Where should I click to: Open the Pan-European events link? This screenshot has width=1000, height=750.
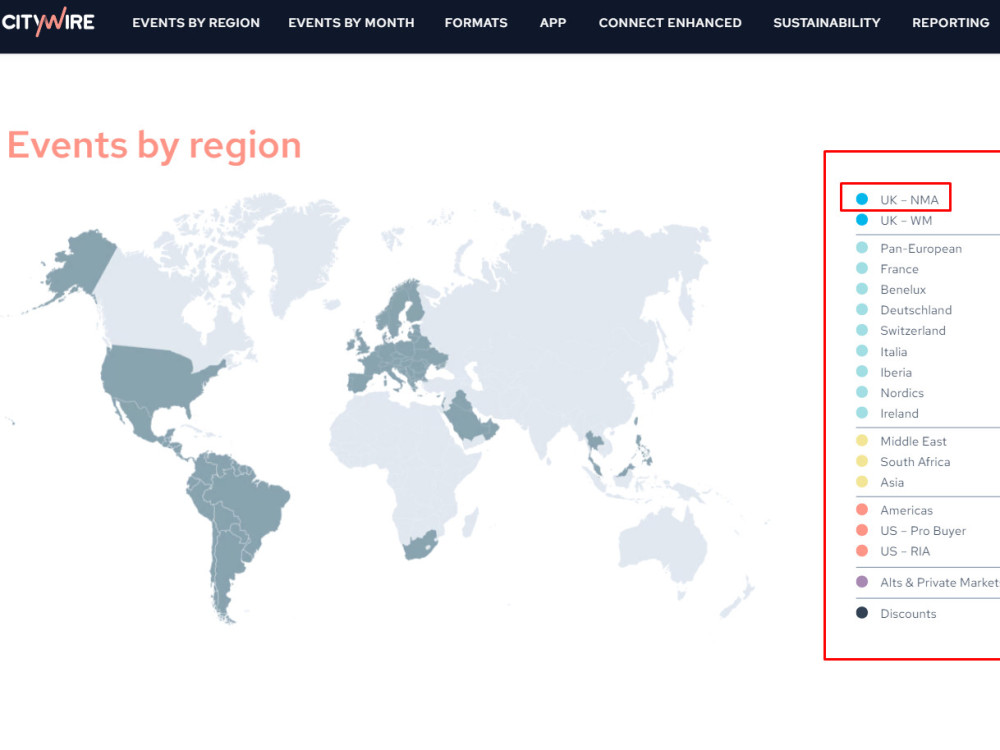tap(921, 249)
